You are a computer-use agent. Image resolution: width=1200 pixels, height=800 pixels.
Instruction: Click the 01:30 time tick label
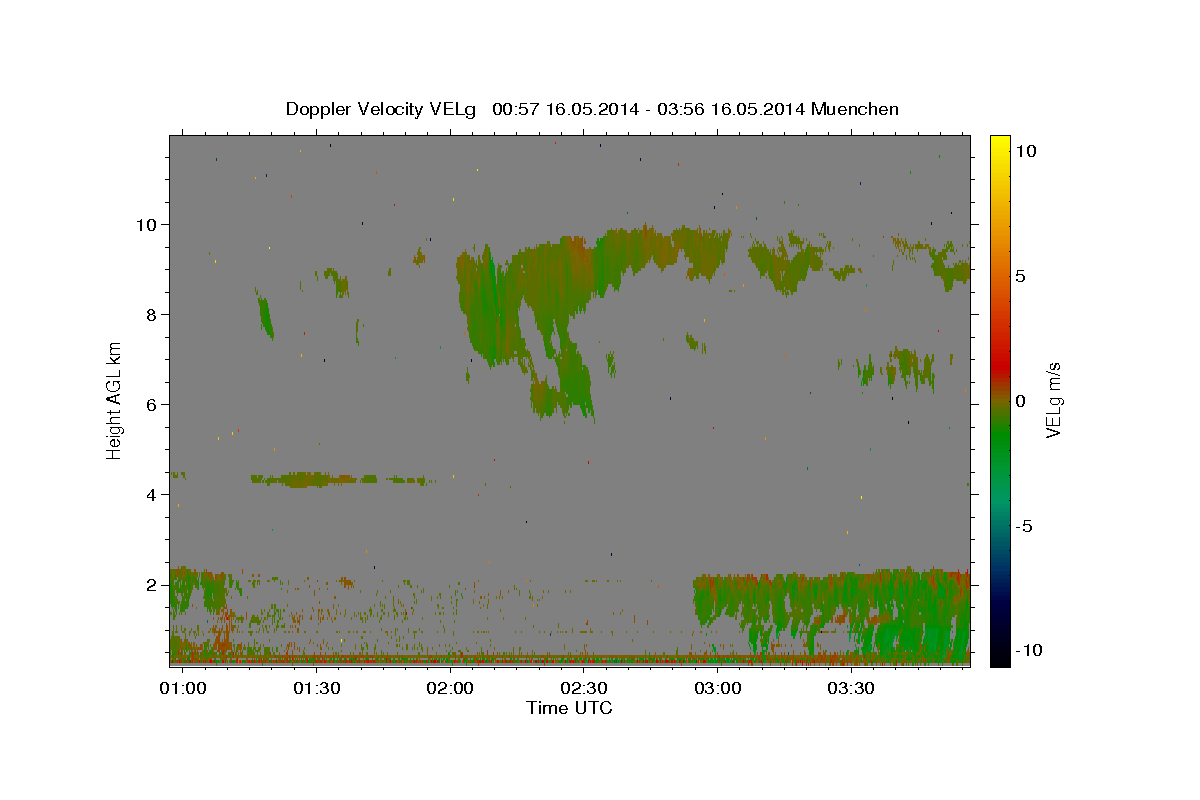pos(317,689)
